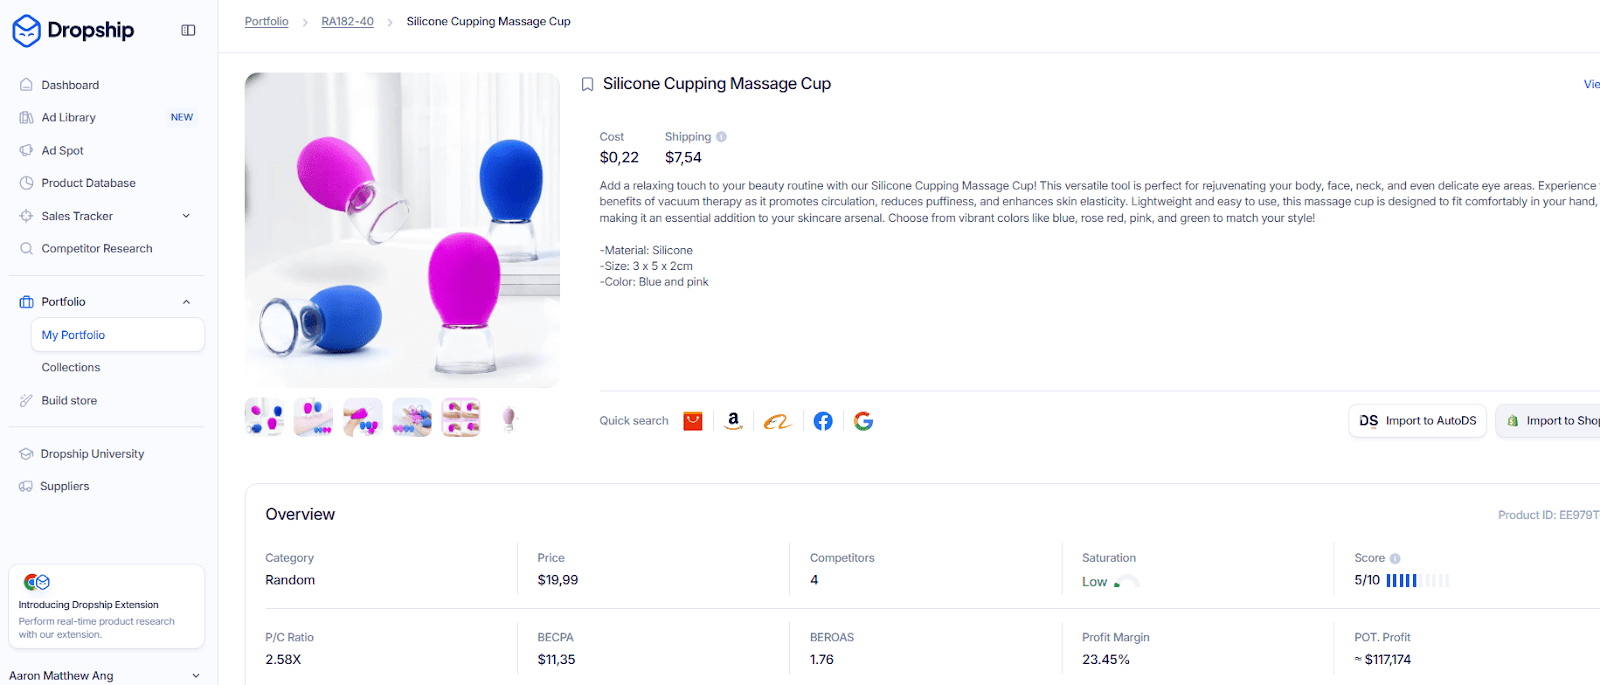Follow the RA182-40 breadcrumb link
Viewport: 1600px width, 685px height.
pyautogui.click(x=347, y=22)
